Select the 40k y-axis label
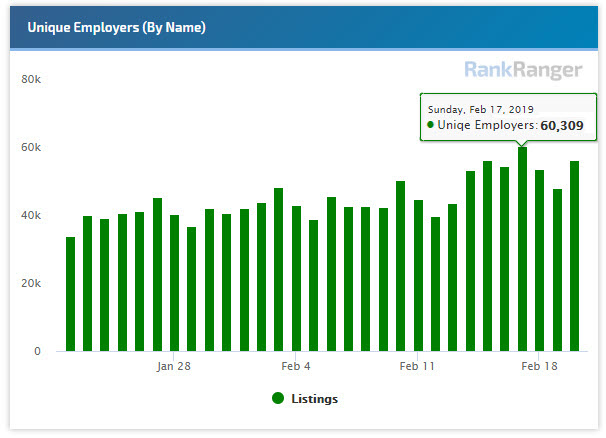This screenshot has width=606, height=438. click(31, 215)
